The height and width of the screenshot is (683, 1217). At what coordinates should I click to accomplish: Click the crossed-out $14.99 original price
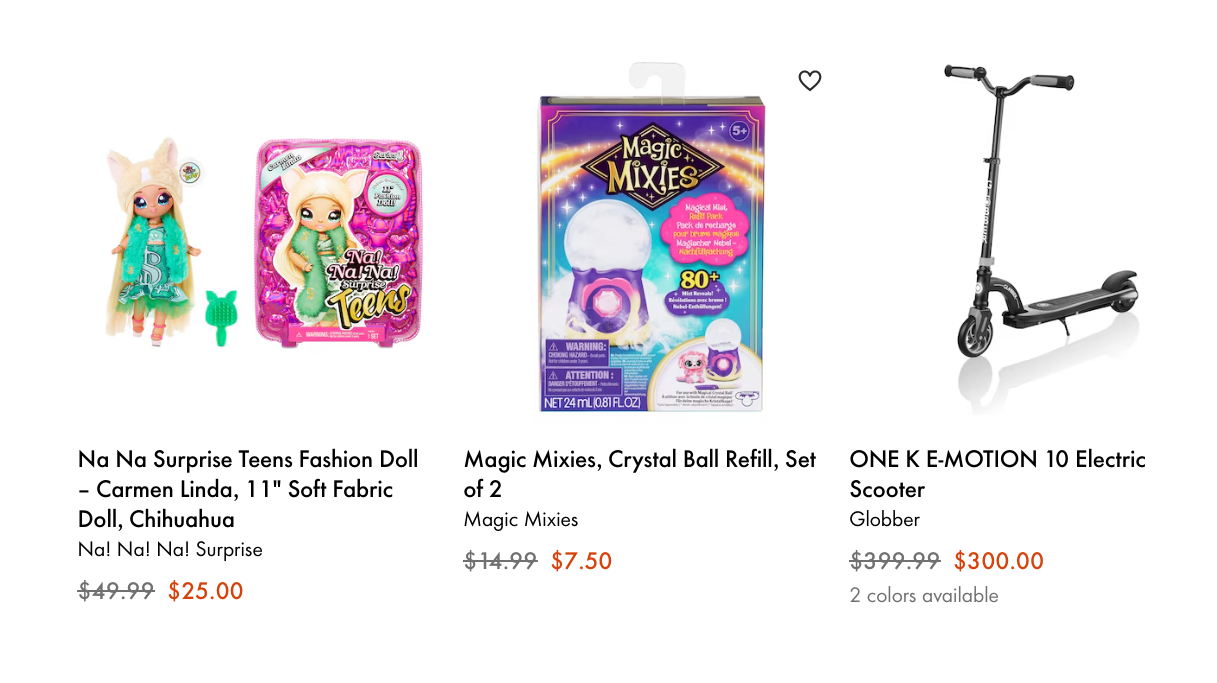[x=501, y=561]
